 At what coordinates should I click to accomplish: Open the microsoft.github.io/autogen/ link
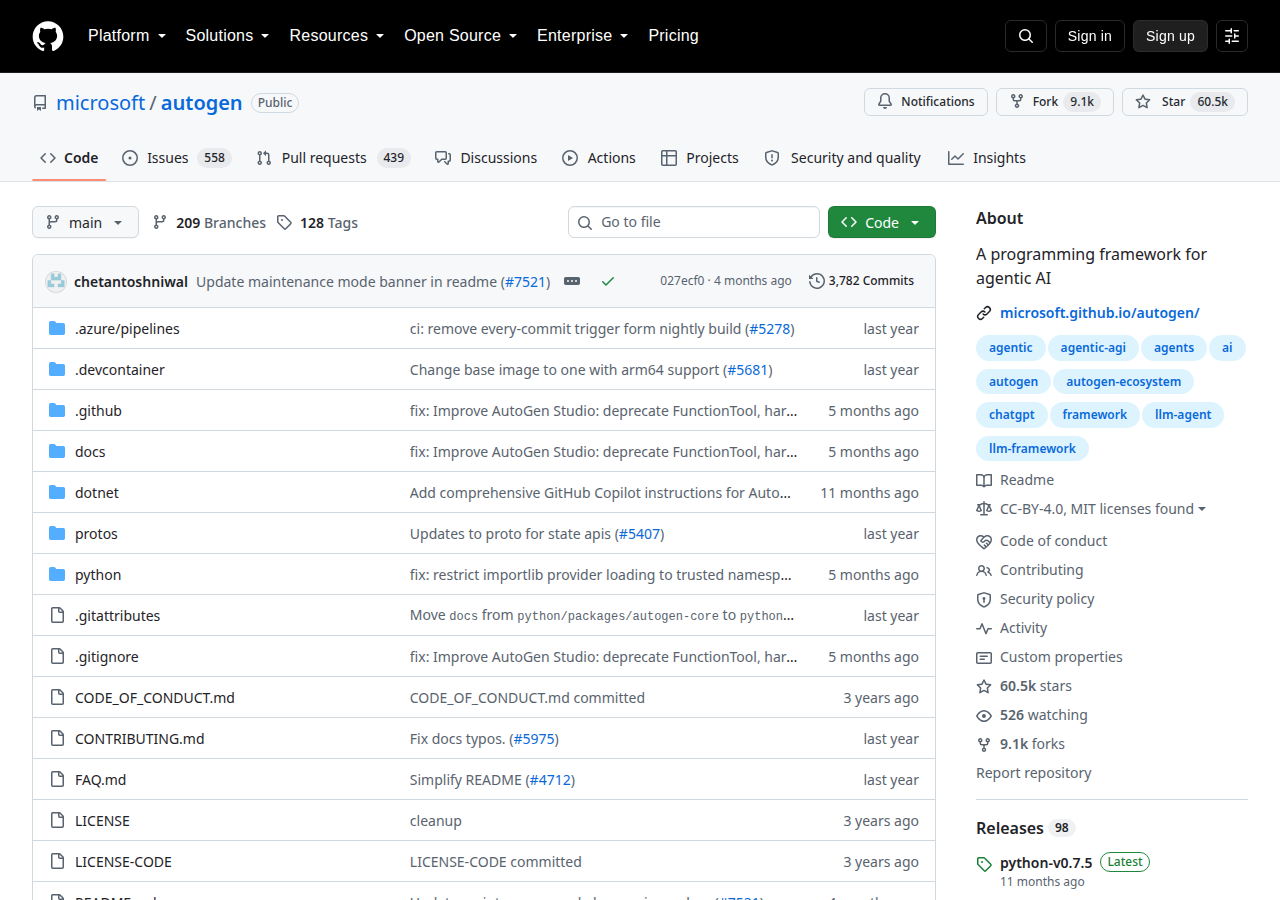[1100, 313]
